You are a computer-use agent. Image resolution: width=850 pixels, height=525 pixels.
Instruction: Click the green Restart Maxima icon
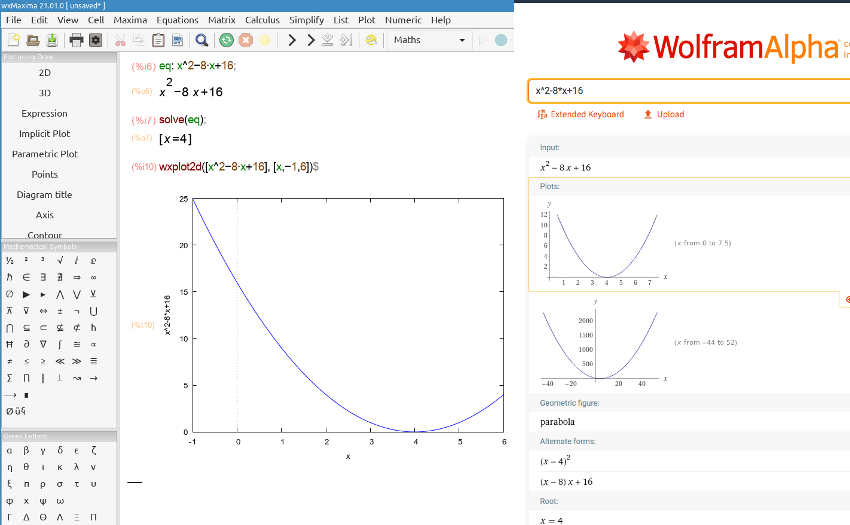pyautogui.click(x=227, y=40)
